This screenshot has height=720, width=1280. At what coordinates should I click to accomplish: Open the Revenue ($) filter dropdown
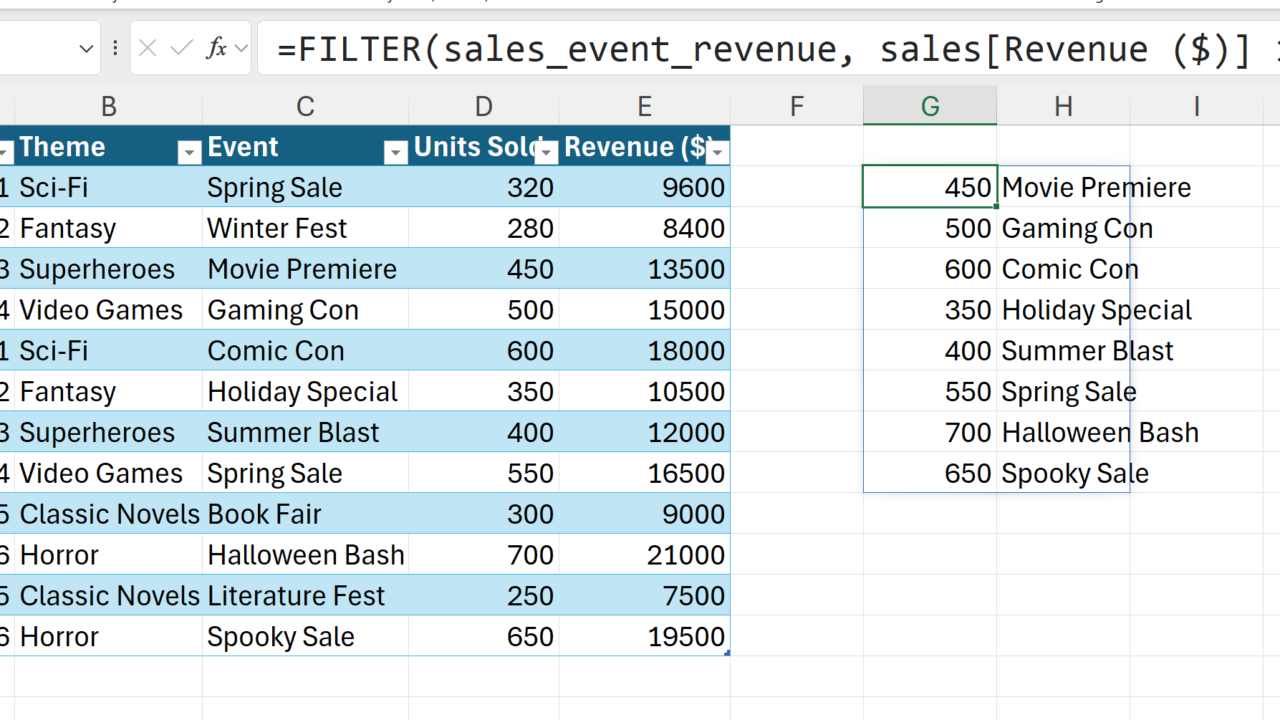point(717,152)
